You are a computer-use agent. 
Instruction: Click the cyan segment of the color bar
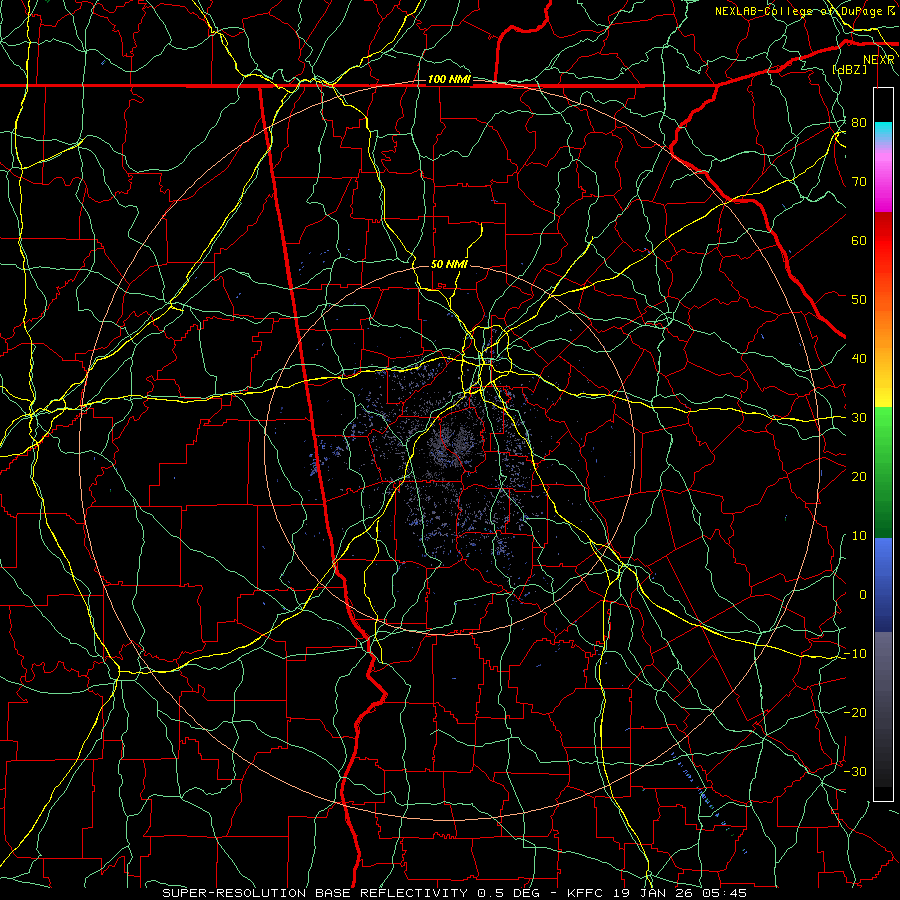tap(883, 131)
